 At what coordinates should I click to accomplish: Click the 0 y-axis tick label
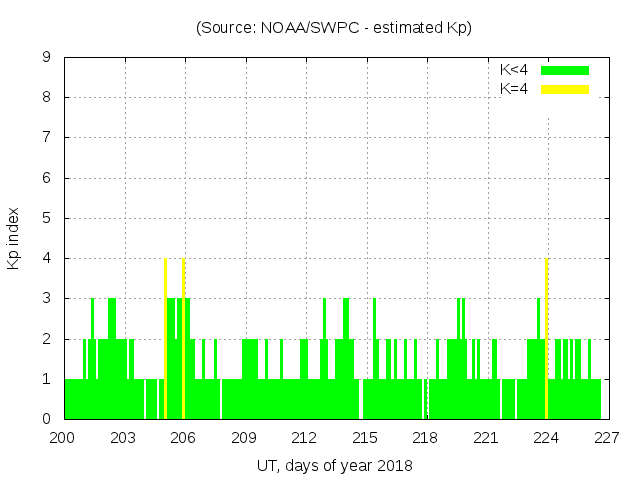click(x=46, y=419)
